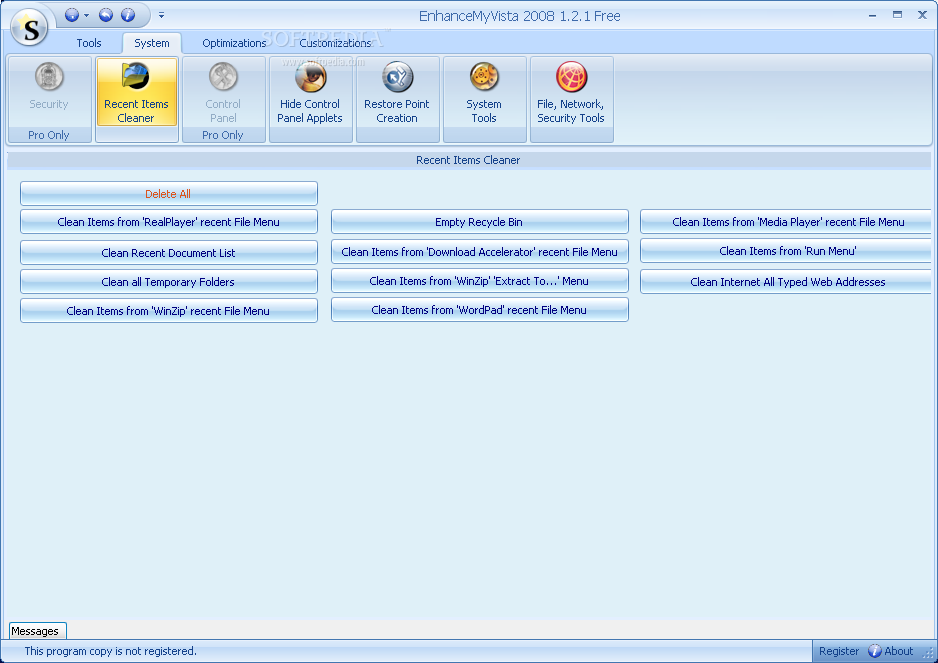Click Clean 'WinZip' 'Extract To...' Menu button

point(480,281)
